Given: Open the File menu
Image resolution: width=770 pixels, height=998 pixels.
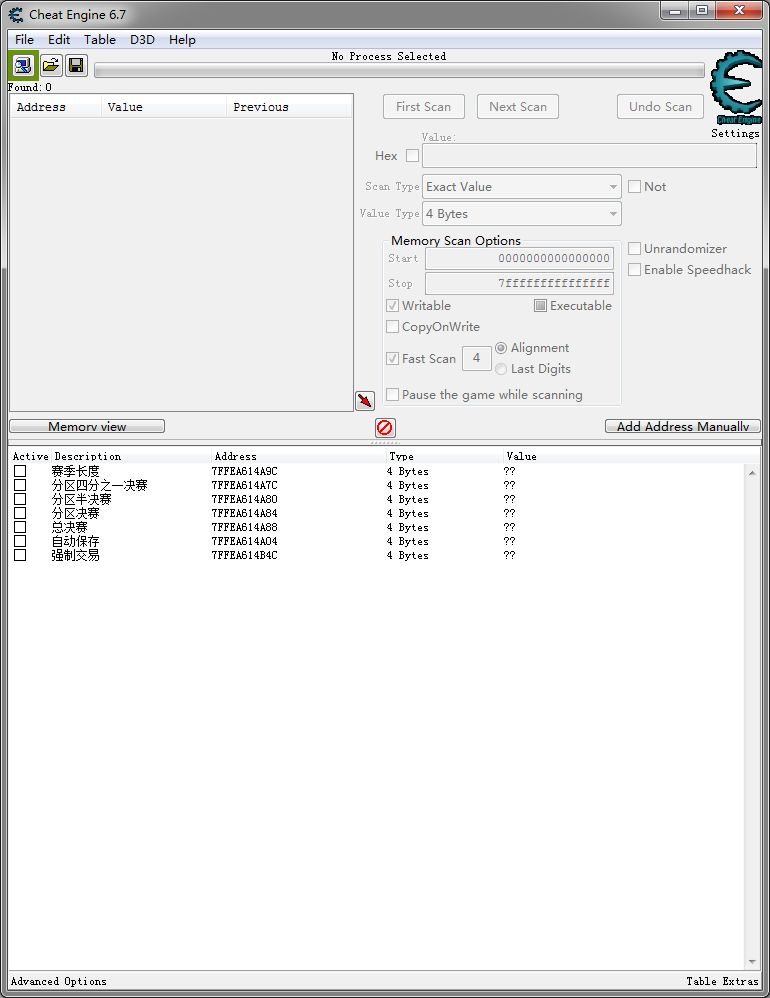Looking at the screenshot, I should [x=24, y=39].
